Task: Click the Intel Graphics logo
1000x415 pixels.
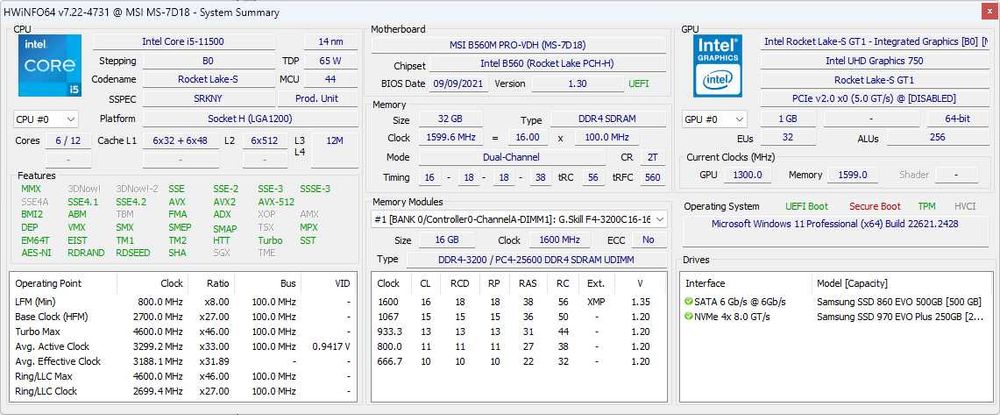Action: tap(718, 66)
